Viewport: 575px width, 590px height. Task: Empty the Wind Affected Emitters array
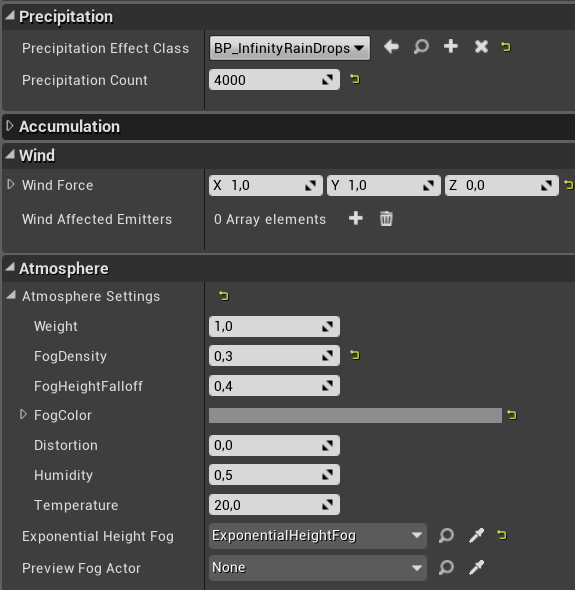(x=386, y=219)
